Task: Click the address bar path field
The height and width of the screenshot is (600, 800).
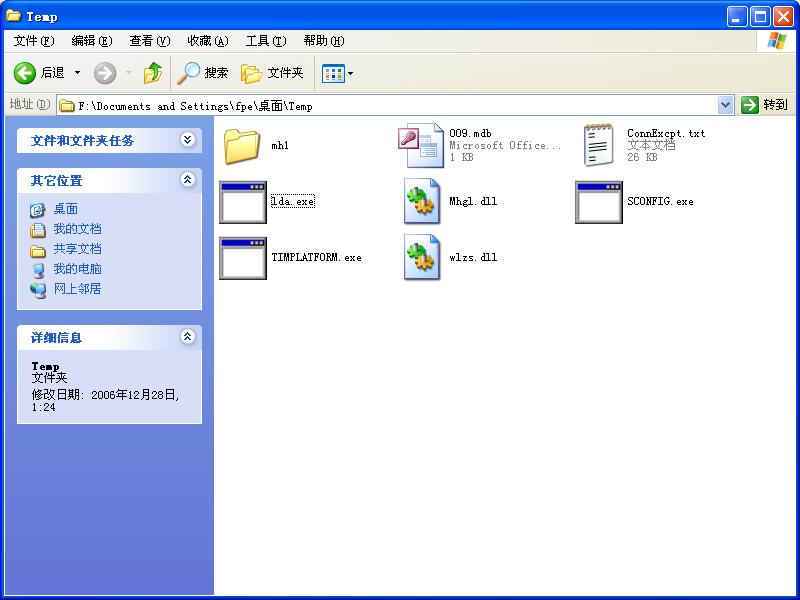Action: (388, 106)
